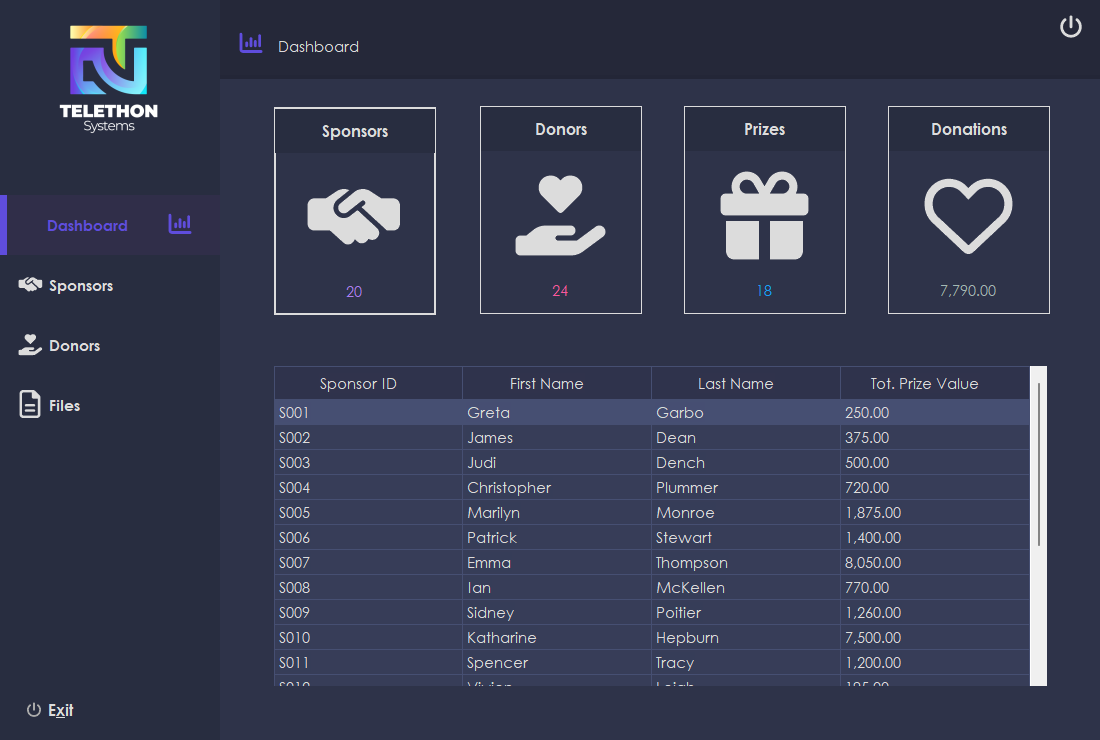Select the row for Marilyn Monroe

coord(600,512)
